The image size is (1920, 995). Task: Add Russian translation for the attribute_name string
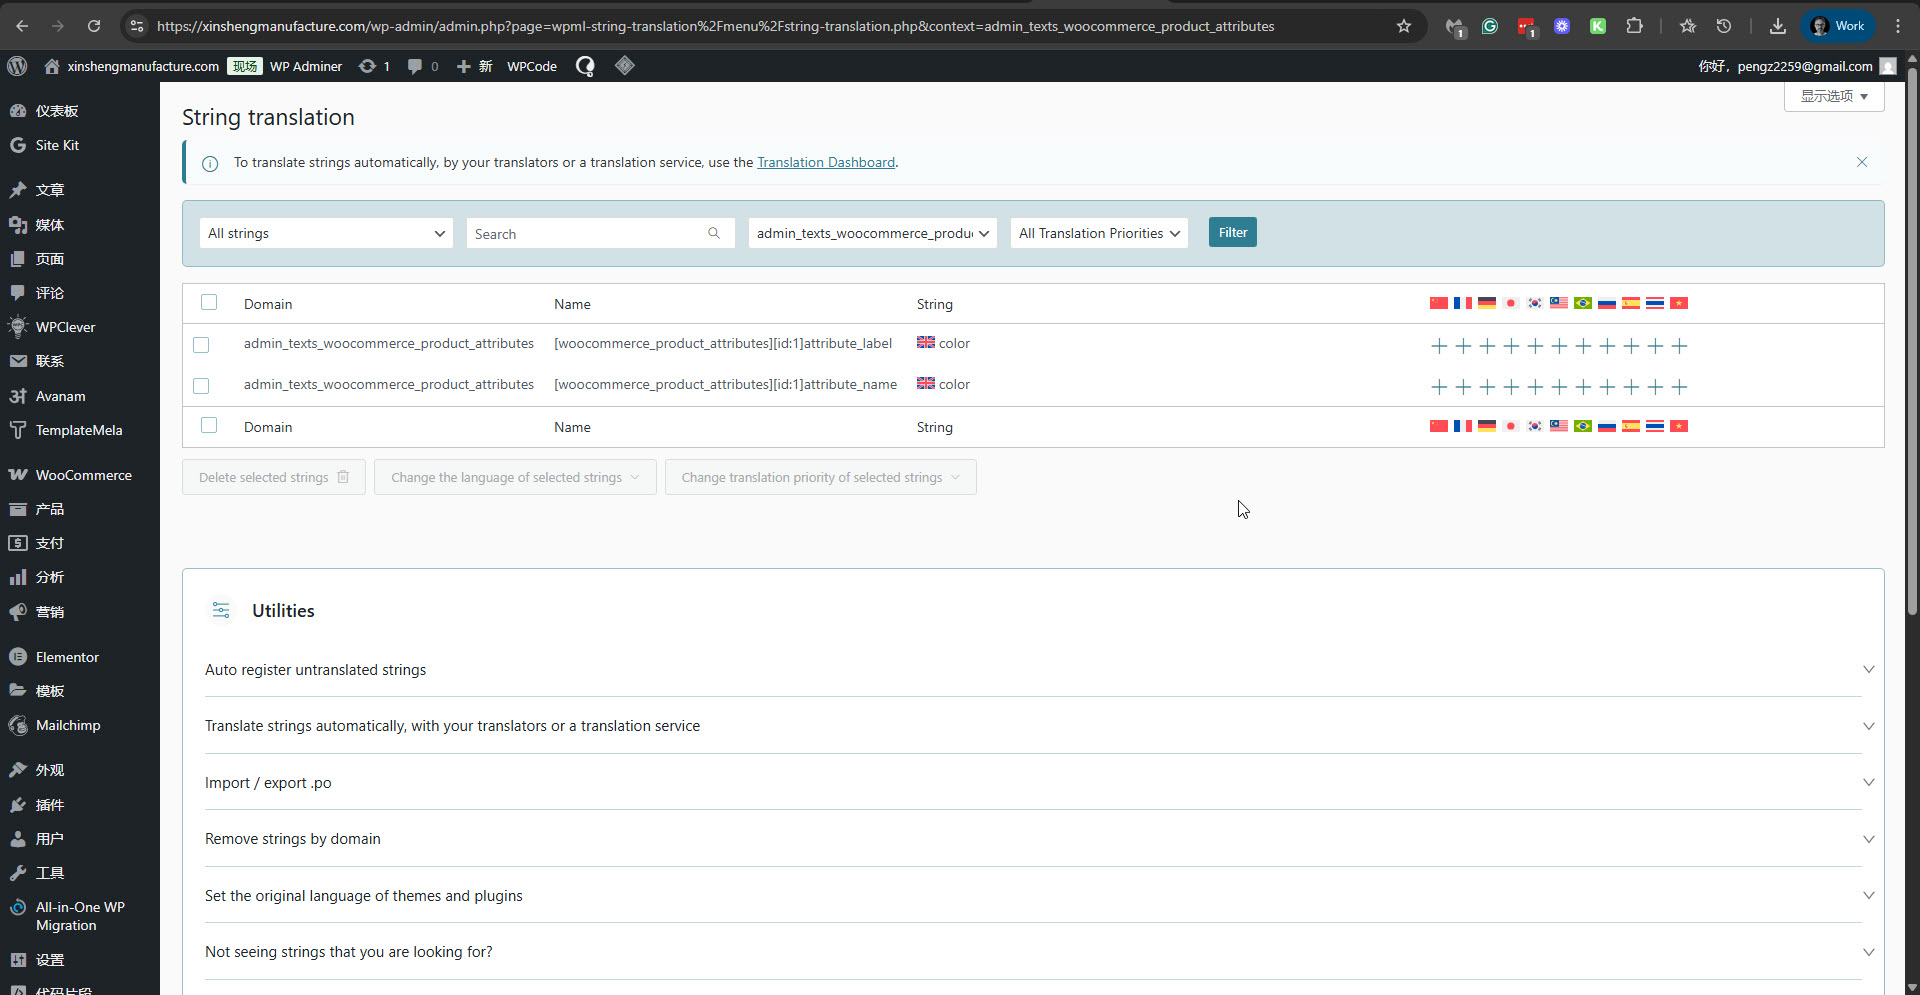click(x=1607, y=387)
